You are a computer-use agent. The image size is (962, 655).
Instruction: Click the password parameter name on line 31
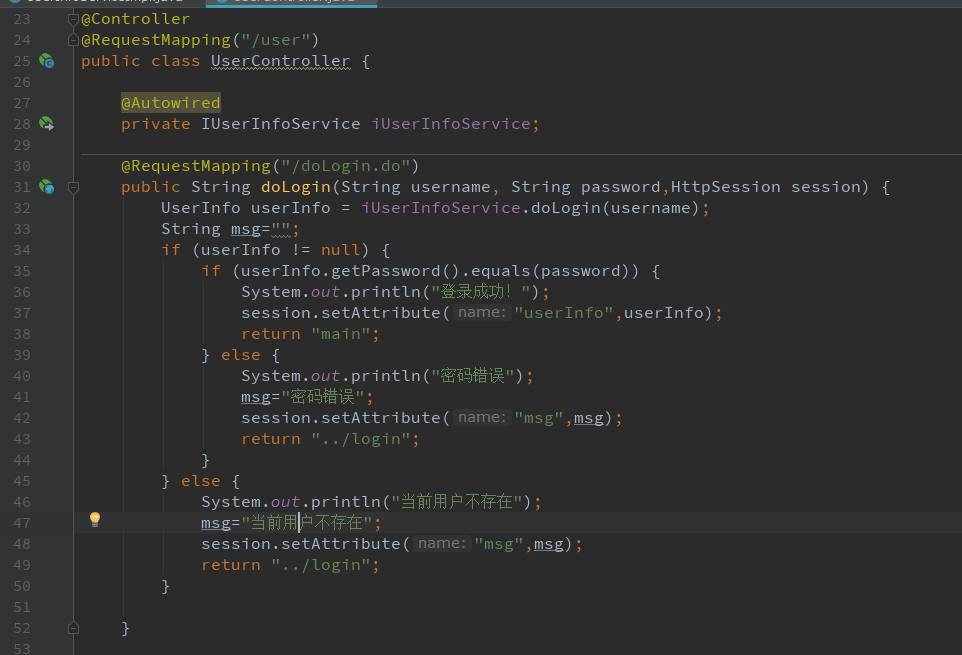[620, 187]
